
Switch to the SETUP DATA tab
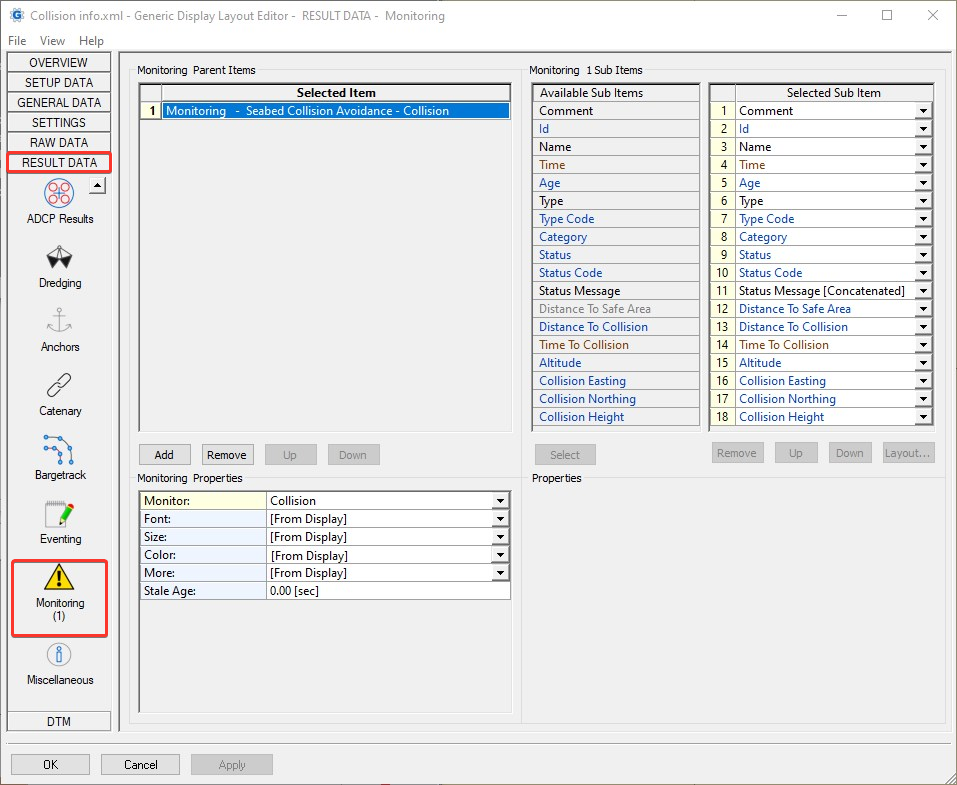[x=59, y=82]
